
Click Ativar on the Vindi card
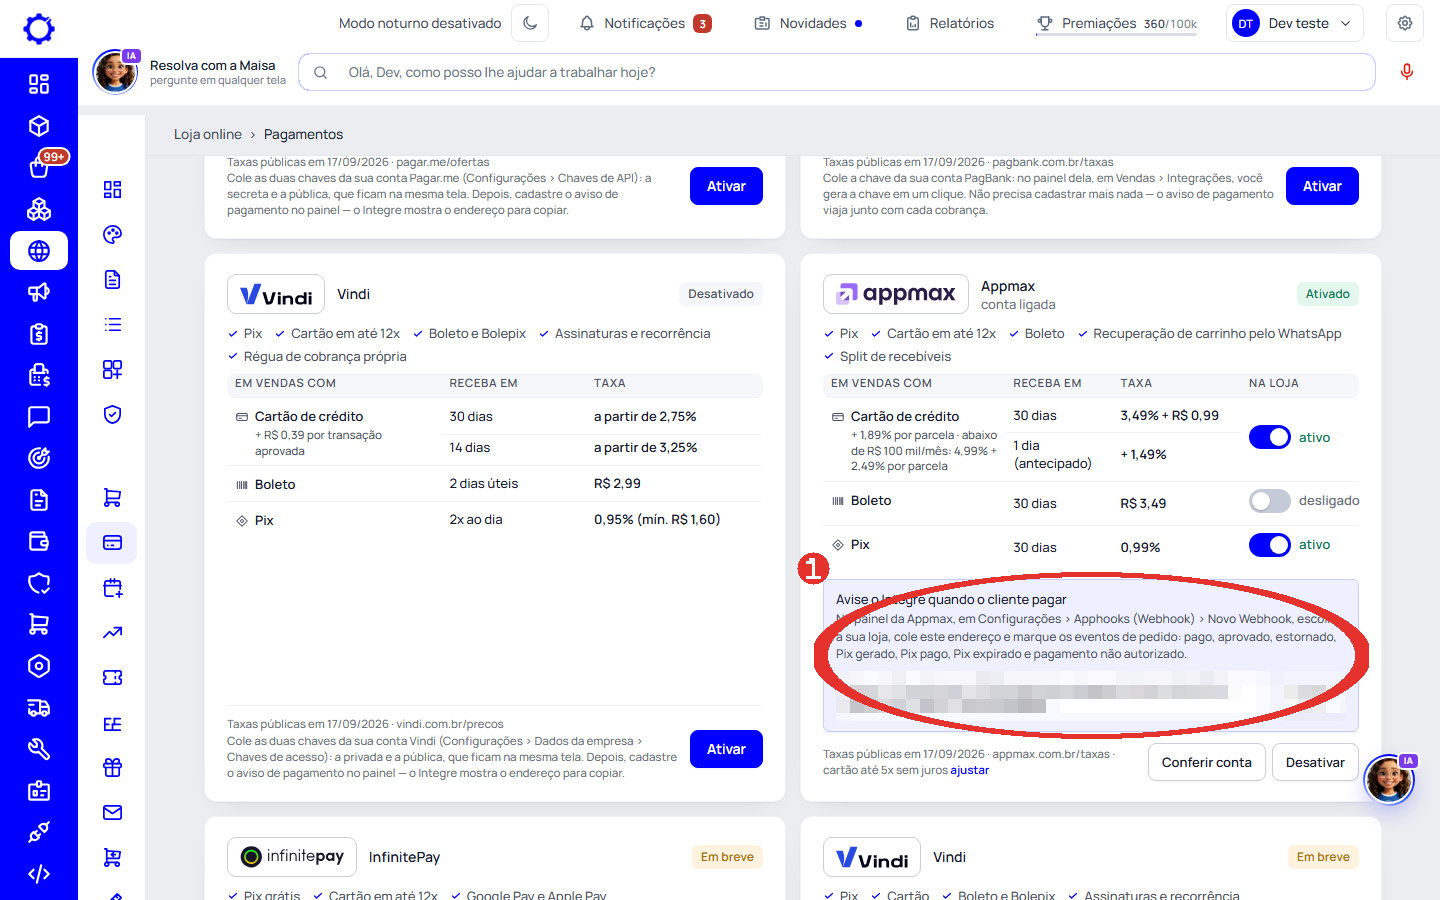click(x=726, y=749)
